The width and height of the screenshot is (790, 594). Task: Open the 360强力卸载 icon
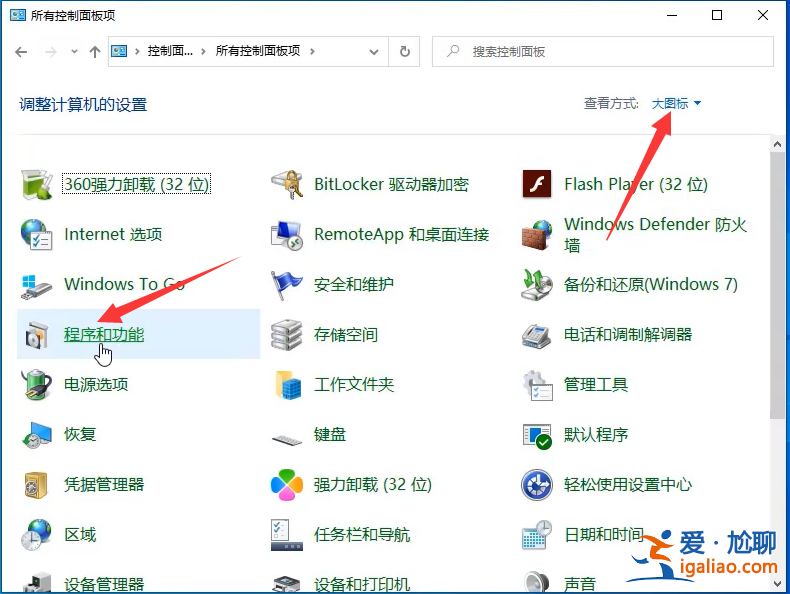[37, 185]
